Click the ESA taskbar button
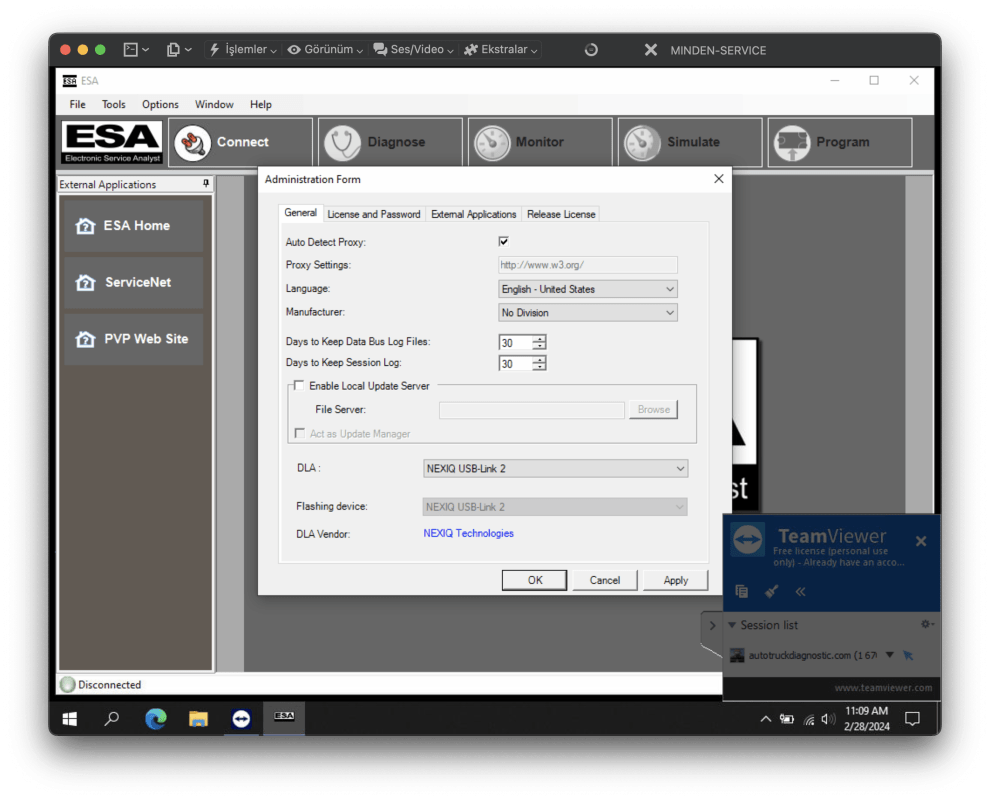990x800 pixels. tap(284, 717)
